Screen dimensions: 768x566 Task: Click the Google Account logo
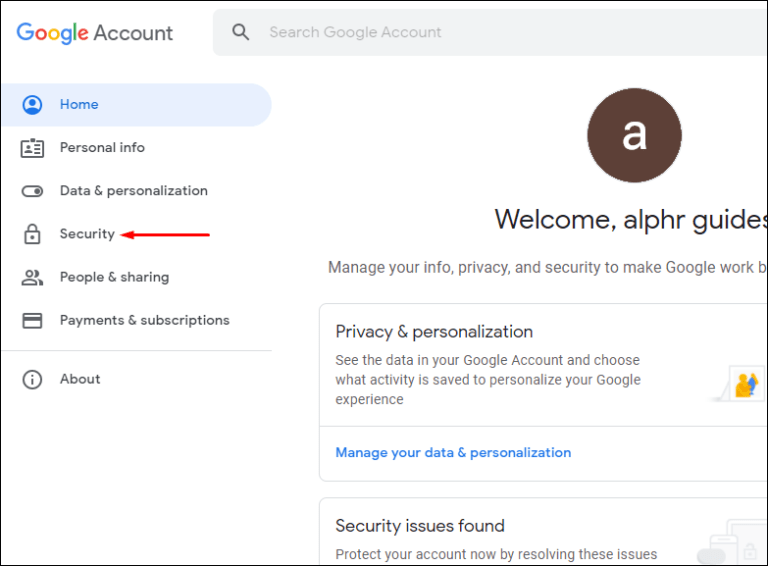[x=95, y=32]
